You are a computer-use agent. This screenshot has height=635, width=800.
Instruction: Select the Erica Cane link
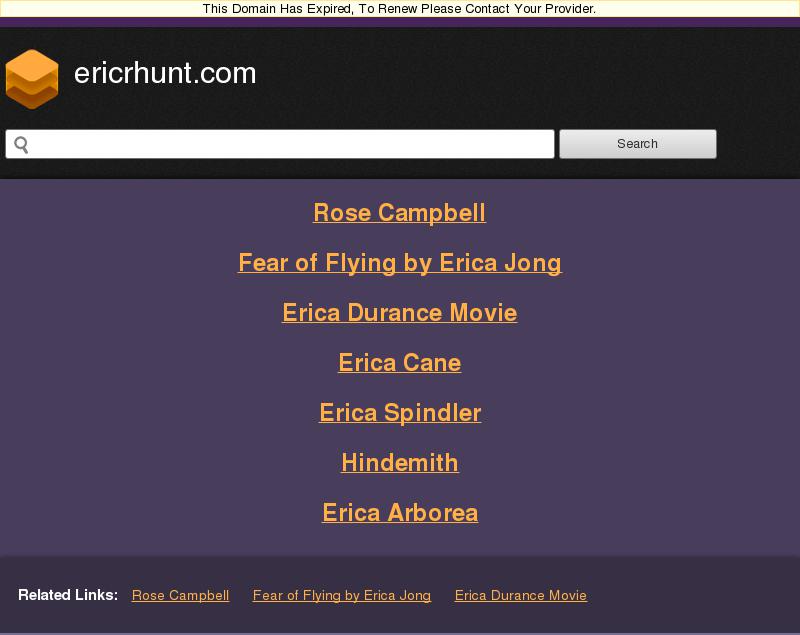[x=400, y=362]
